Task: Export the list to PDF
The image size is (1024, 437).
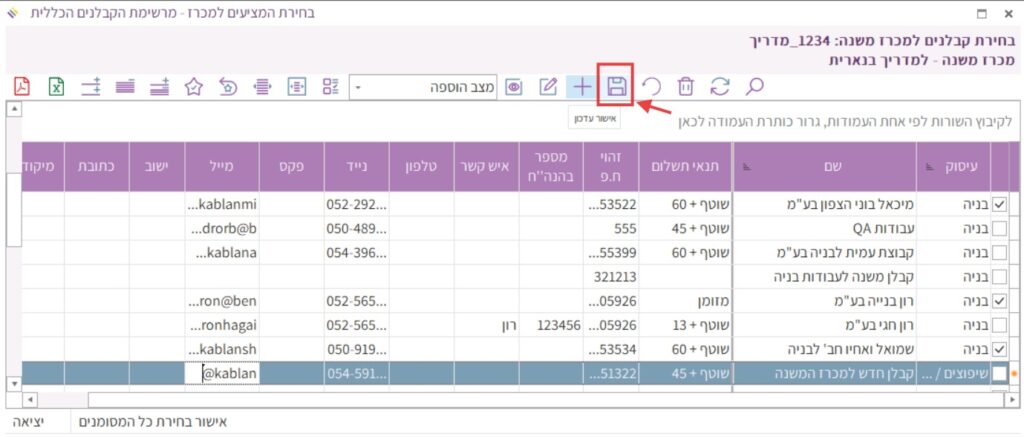Action: 22,86
